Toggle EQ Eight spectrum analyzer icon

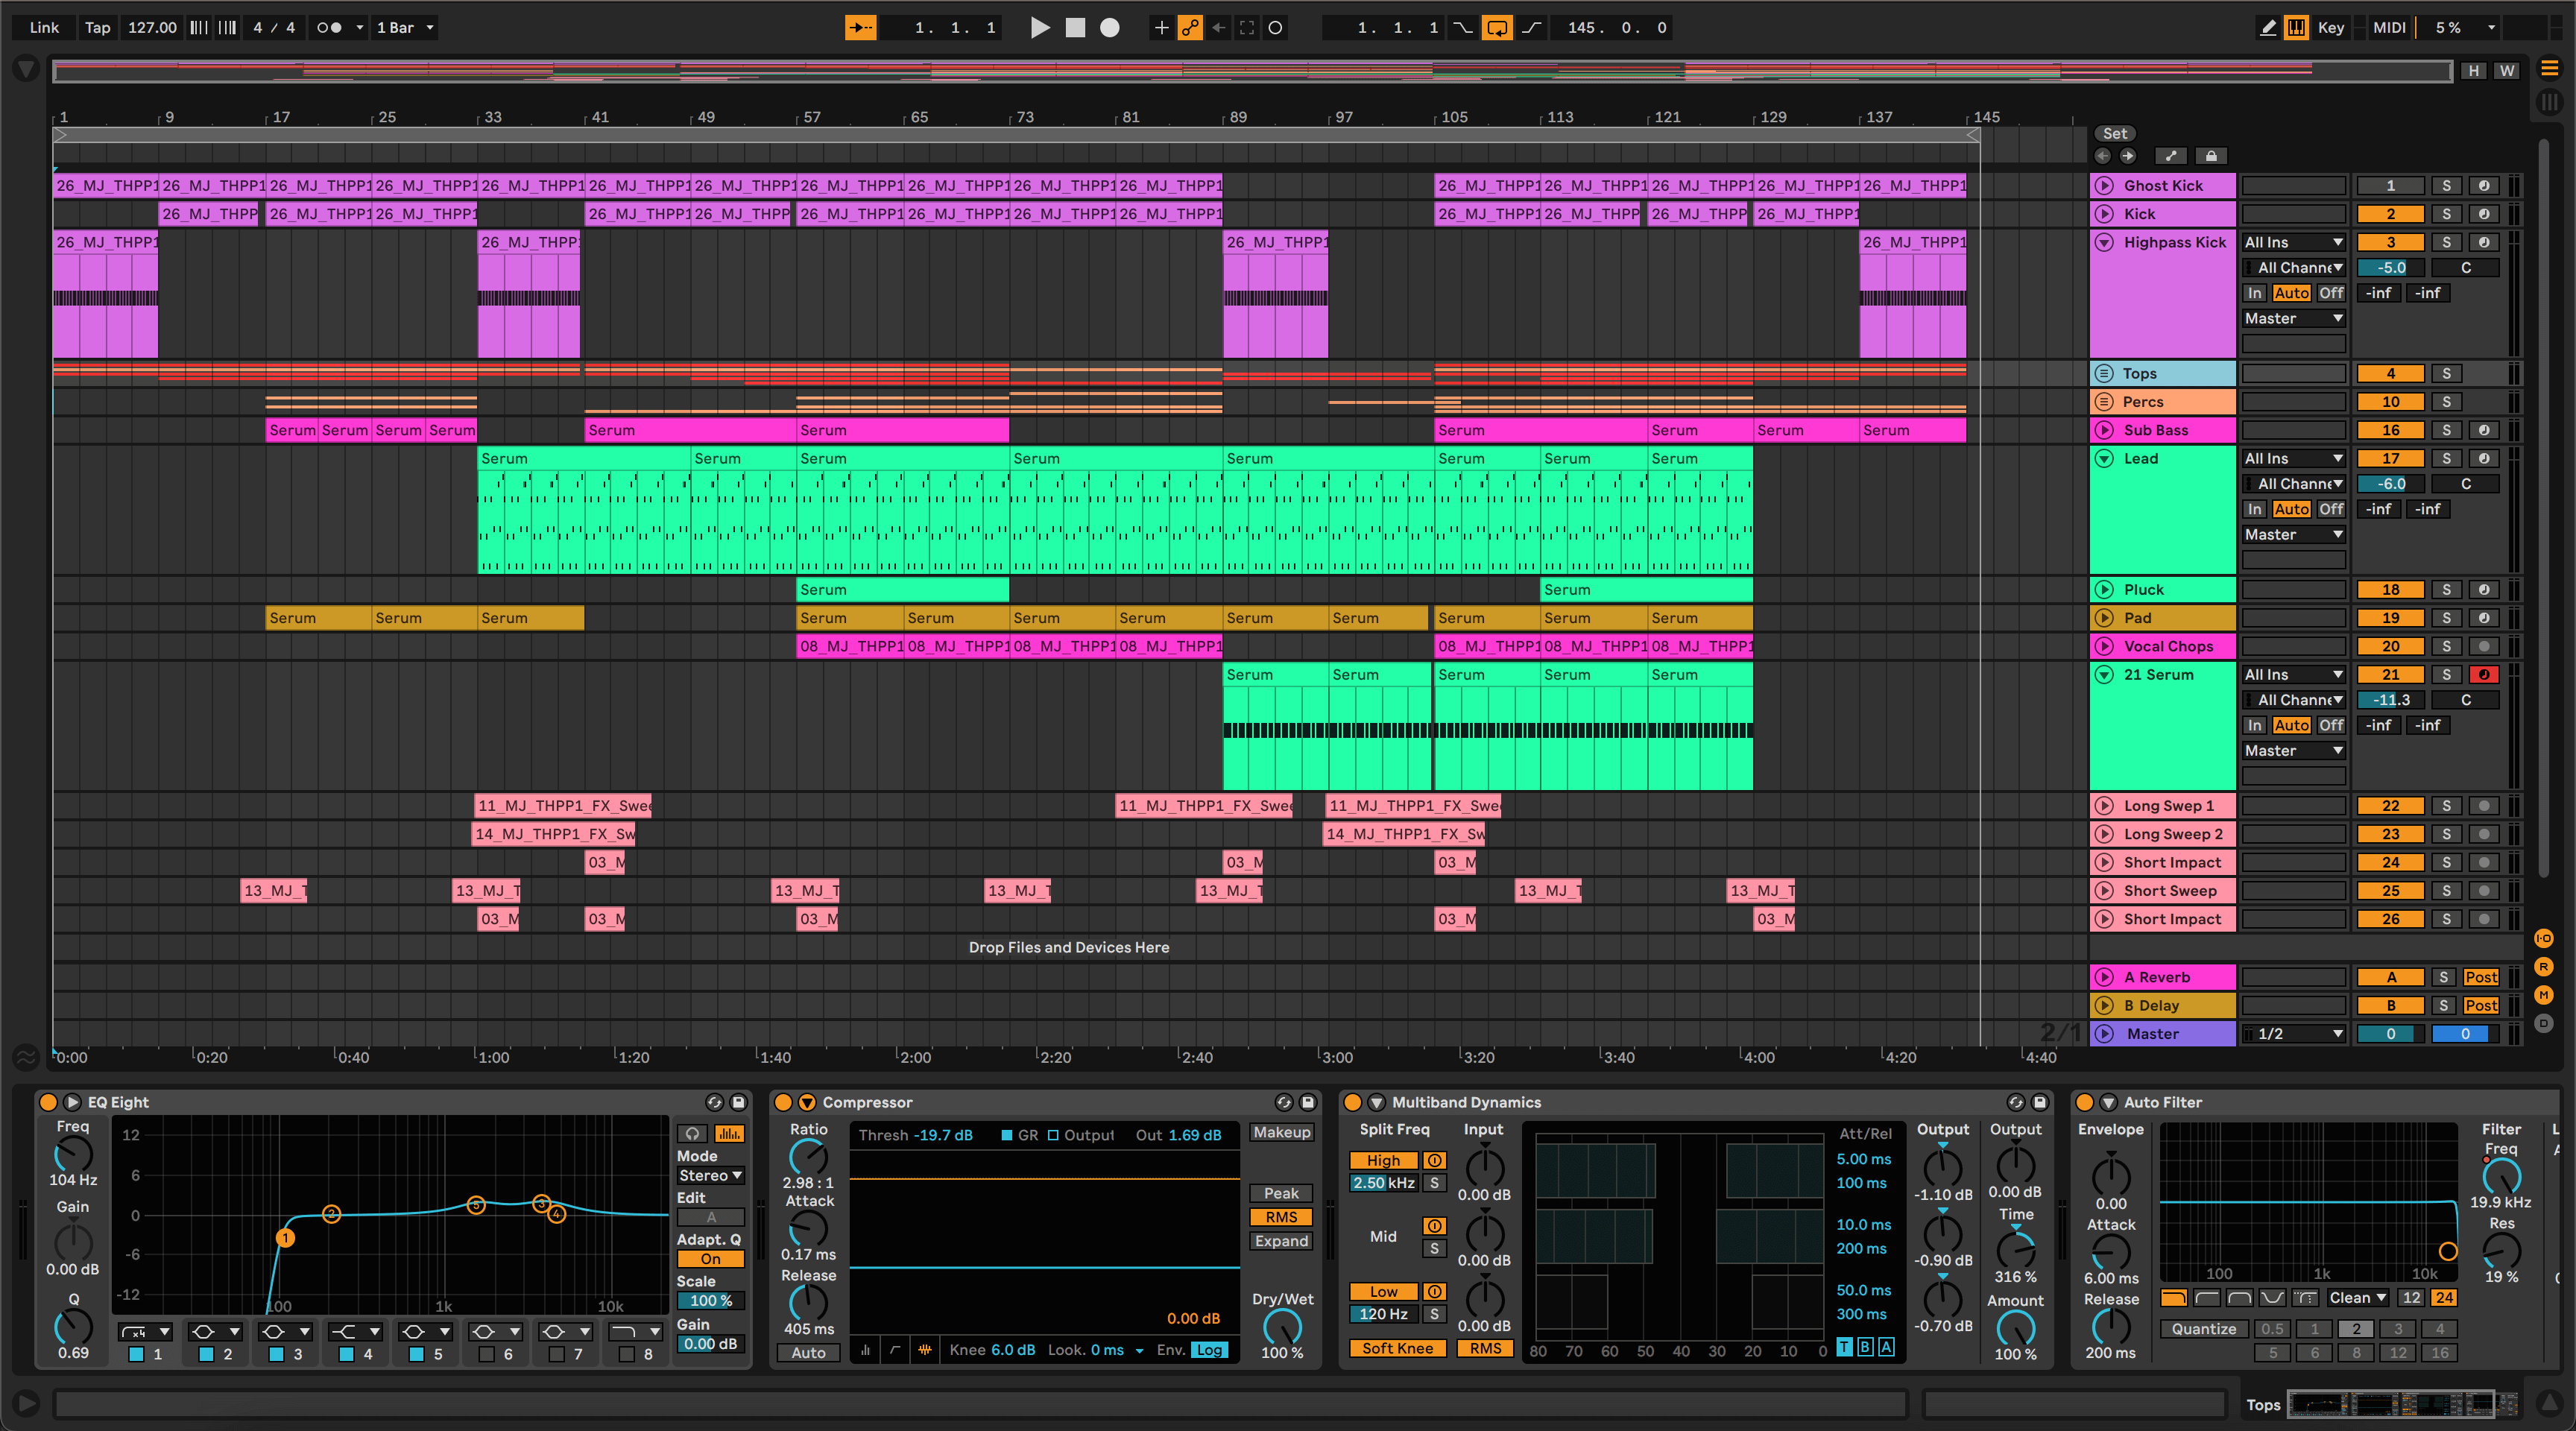(729, 1133)
